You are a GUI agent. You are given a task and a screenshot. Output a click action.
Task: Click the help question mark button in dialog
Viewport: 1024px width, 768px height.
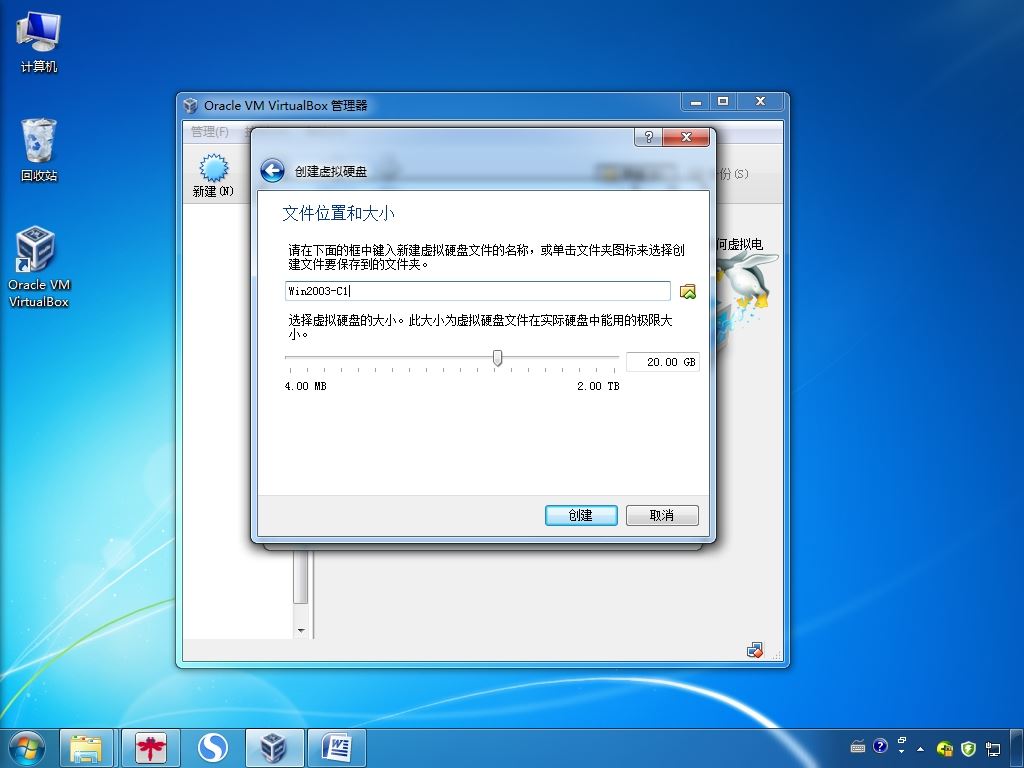point(648,136)
